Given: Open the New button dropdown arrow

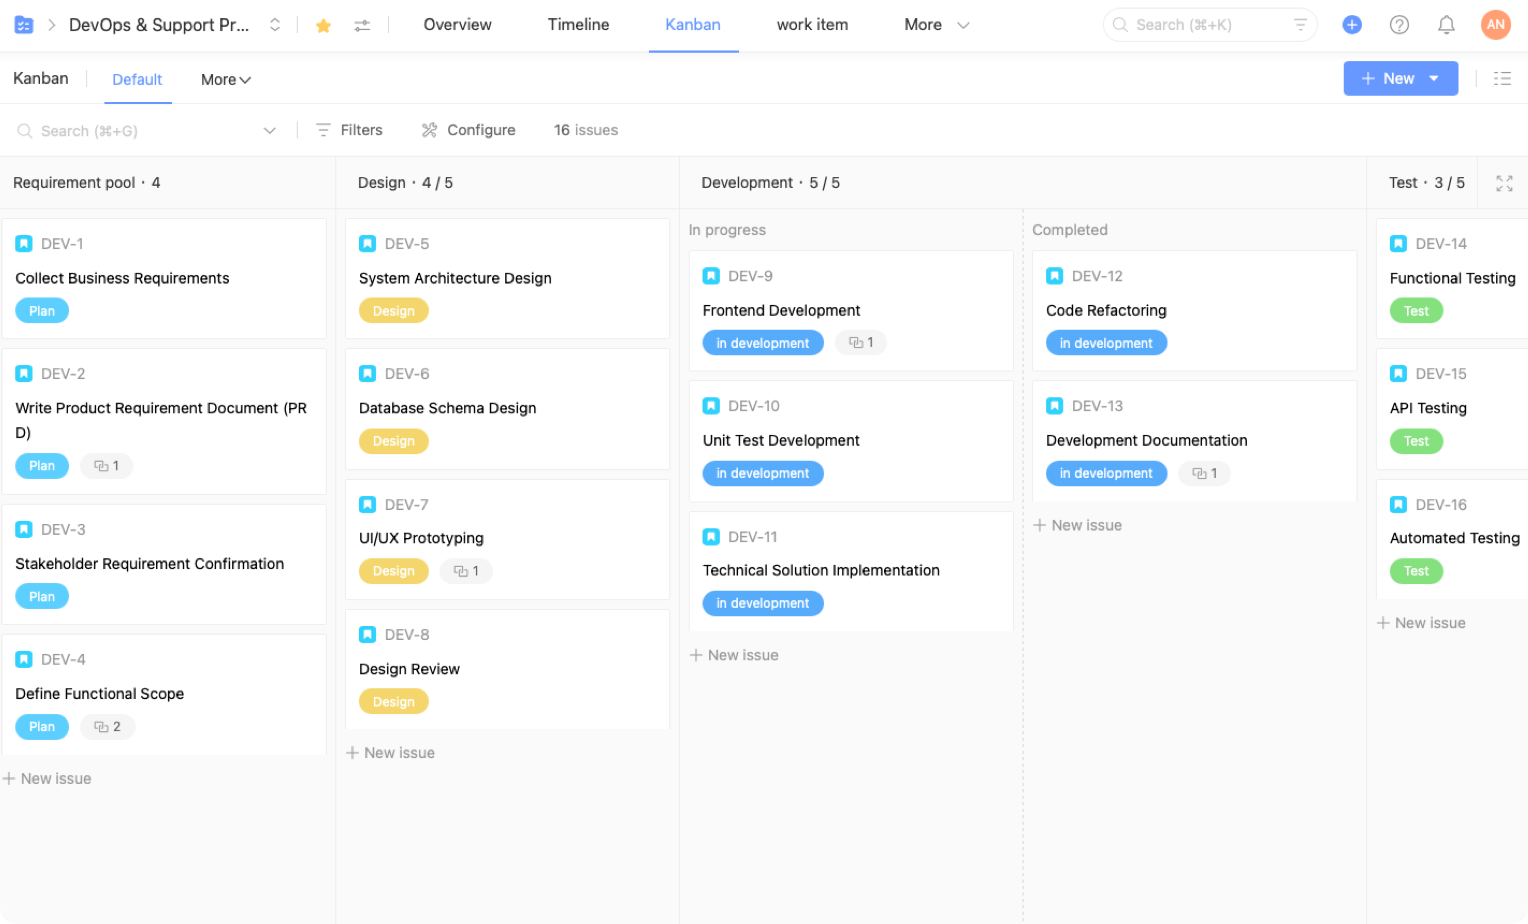Looking at the screenshot, I should click(x=1434, y=79).
